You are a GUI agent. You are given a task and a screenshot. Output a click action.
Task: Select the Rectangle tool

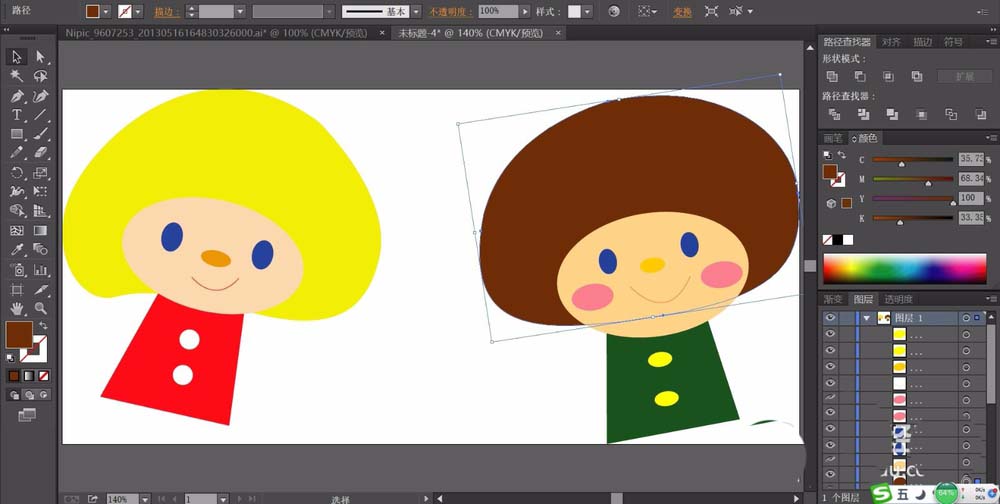click(17, 134)
